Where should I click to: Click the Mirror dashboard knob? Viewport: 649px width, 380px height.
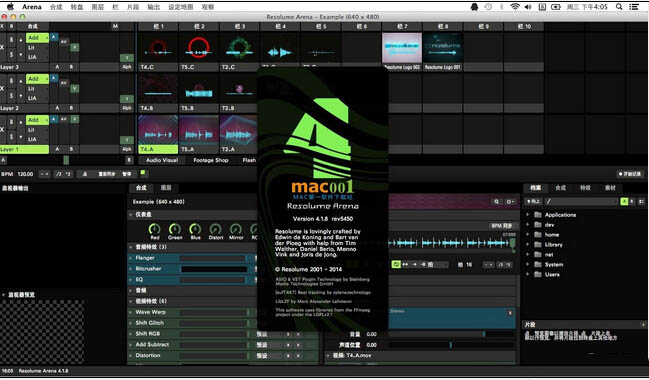pyautogui.click(x=236, y=228)
